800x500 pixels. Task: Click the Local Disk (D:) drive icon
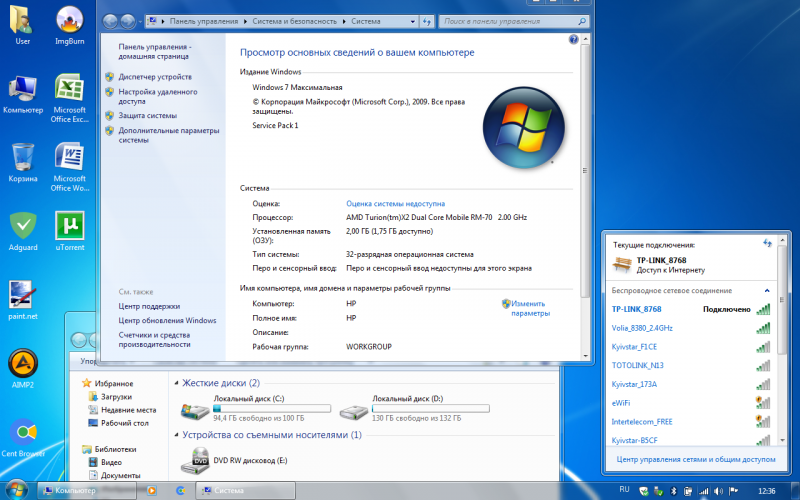(354, 411)
